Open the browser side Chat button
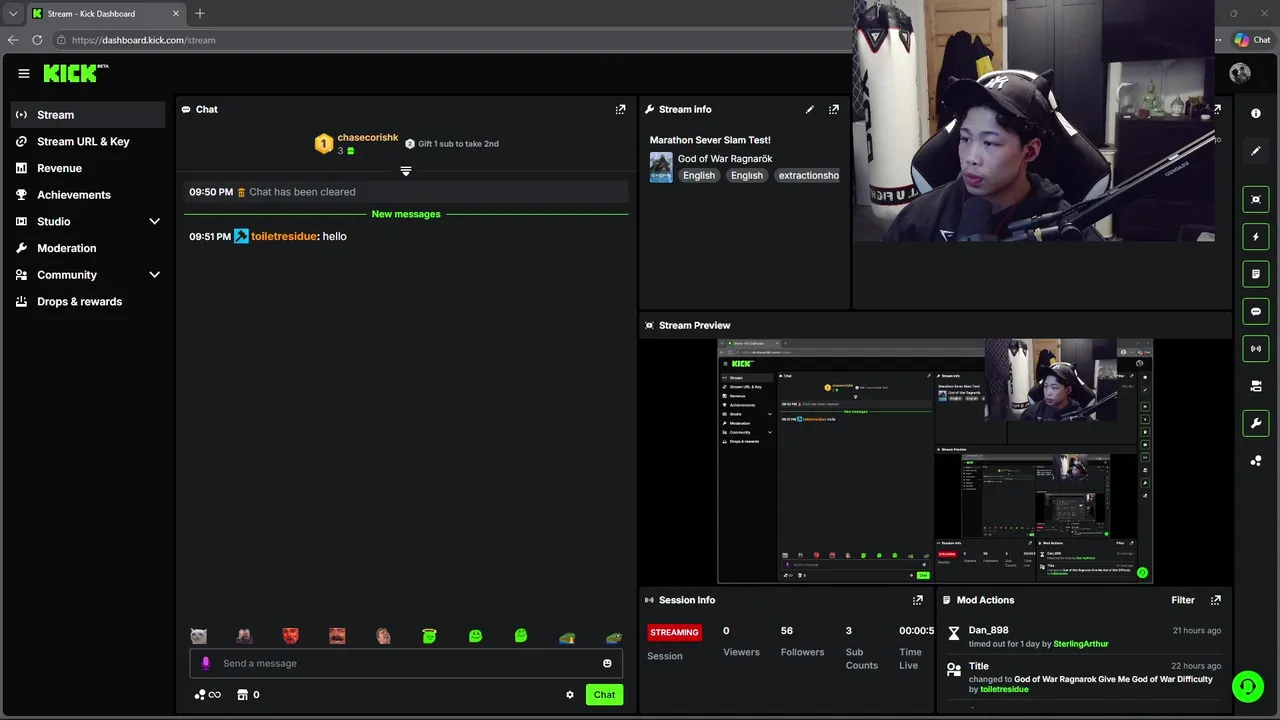The width and height of the screenshot is (1280, 720). click(x=1253, y=40)
